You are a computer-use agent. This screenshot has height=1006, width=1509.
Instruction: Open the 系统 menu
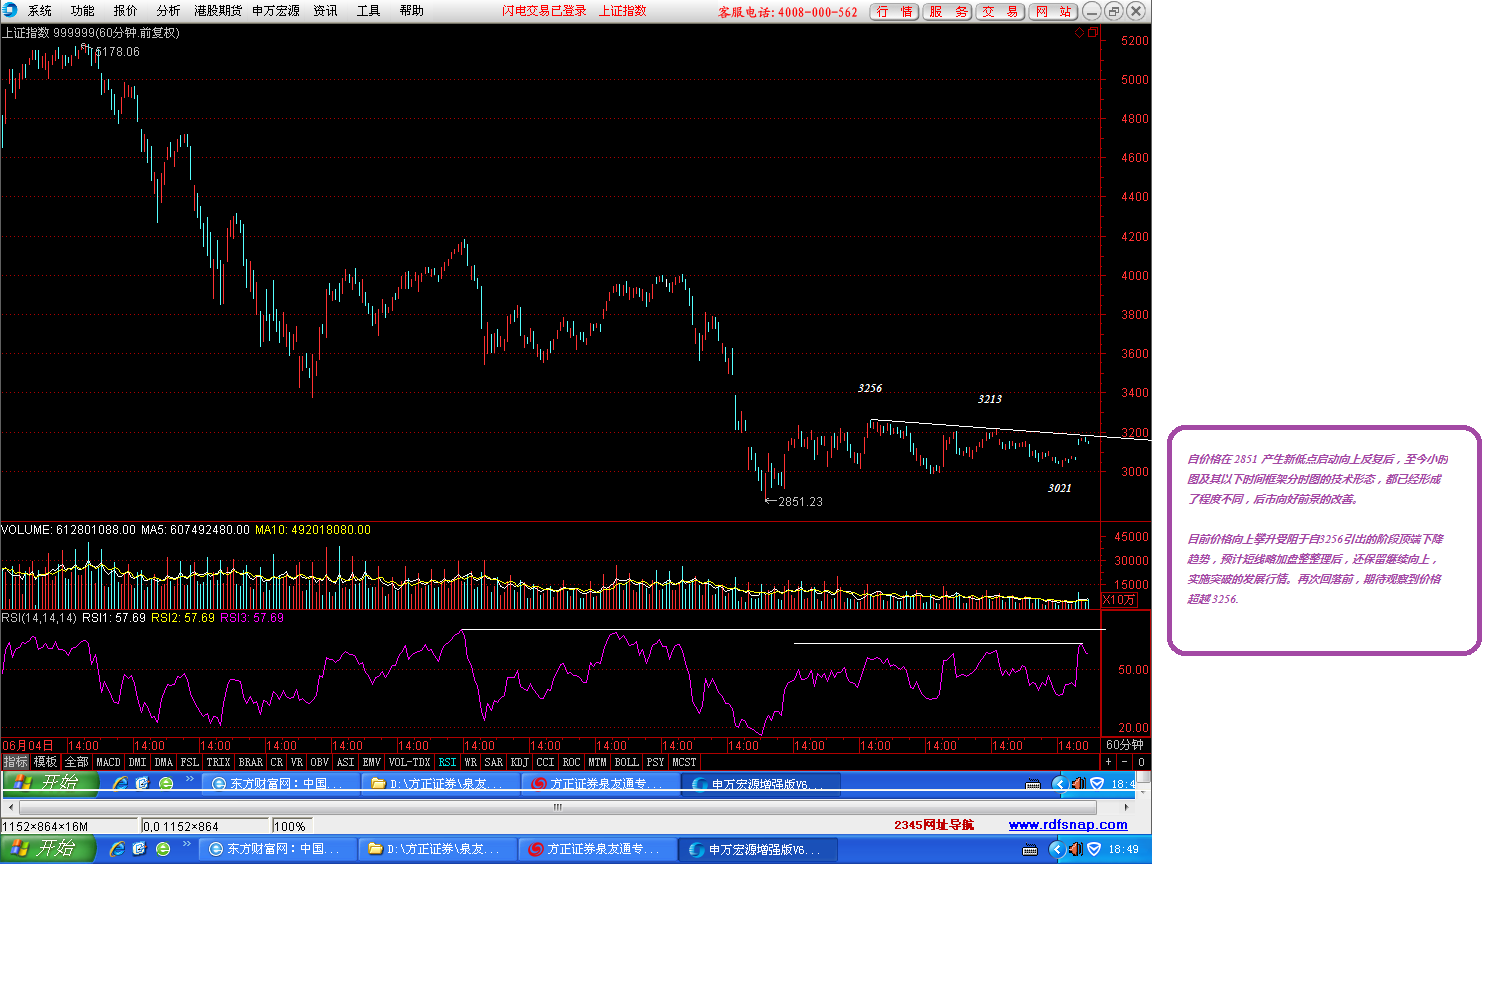point(40,11)
